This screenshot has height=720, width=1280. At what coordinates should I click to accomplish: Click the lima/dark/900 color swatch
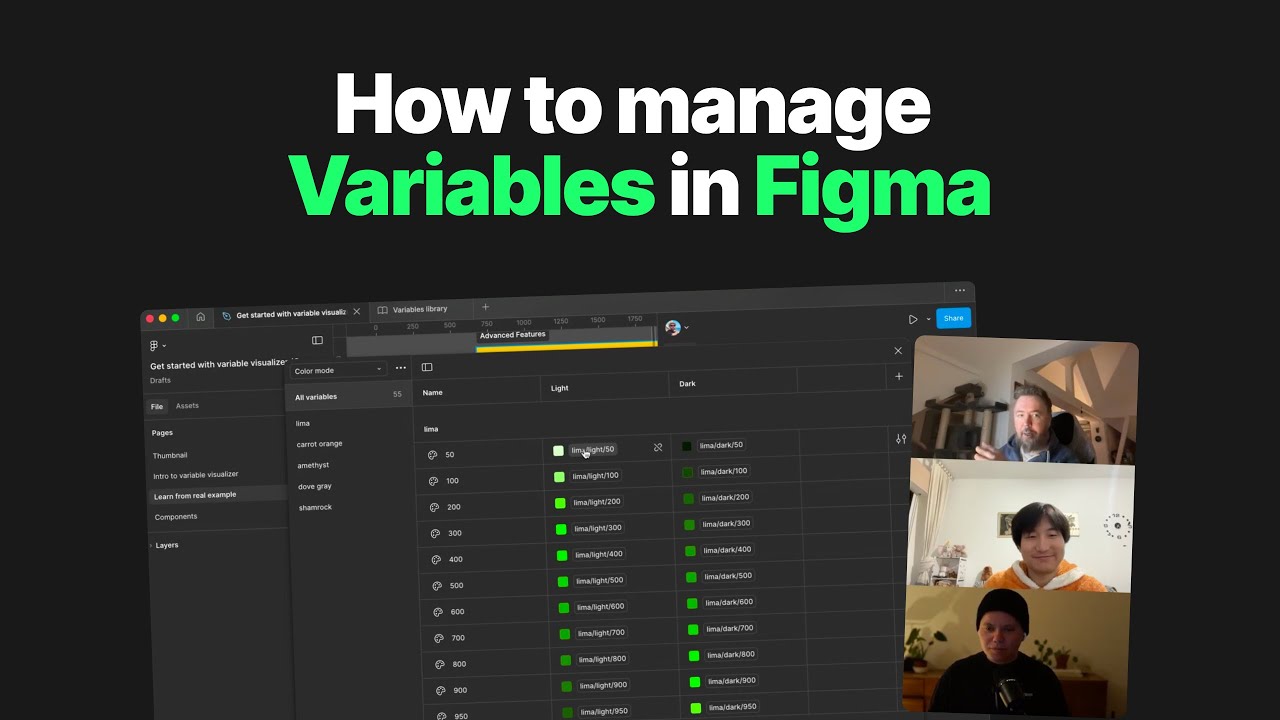(695, 681)
